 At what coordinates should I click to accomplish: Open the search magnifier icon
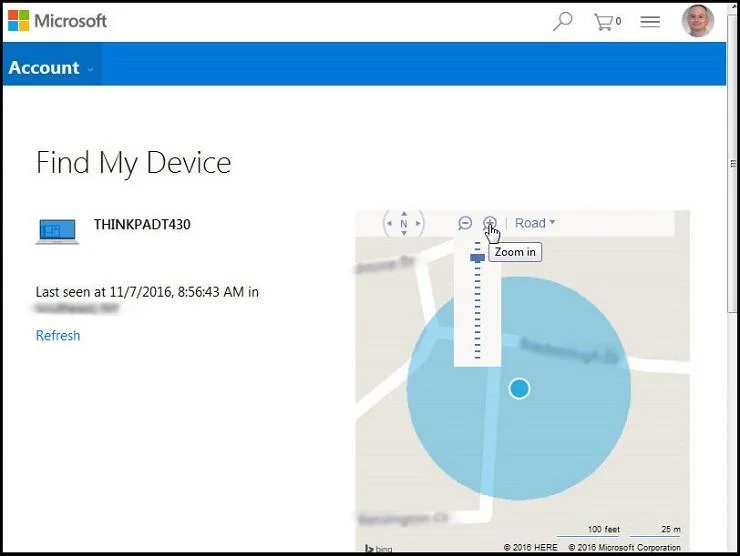click(562, 21)
